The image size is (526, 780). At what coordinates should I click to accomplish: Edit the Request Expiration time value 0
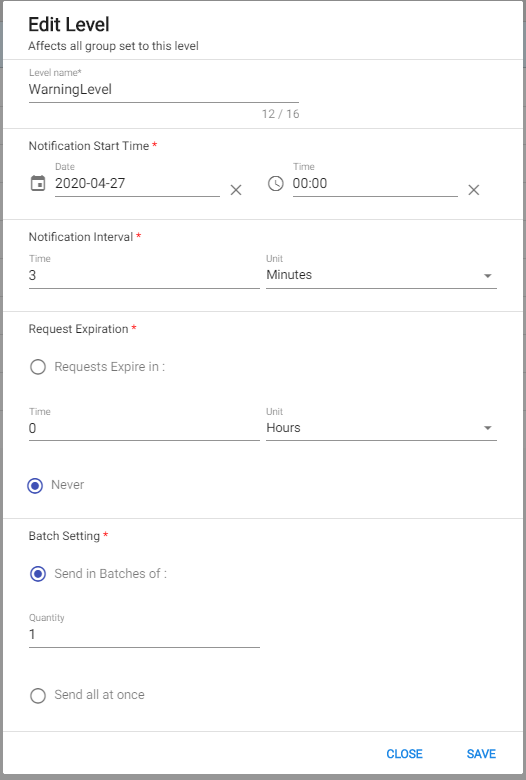click(x=144, y=428)
